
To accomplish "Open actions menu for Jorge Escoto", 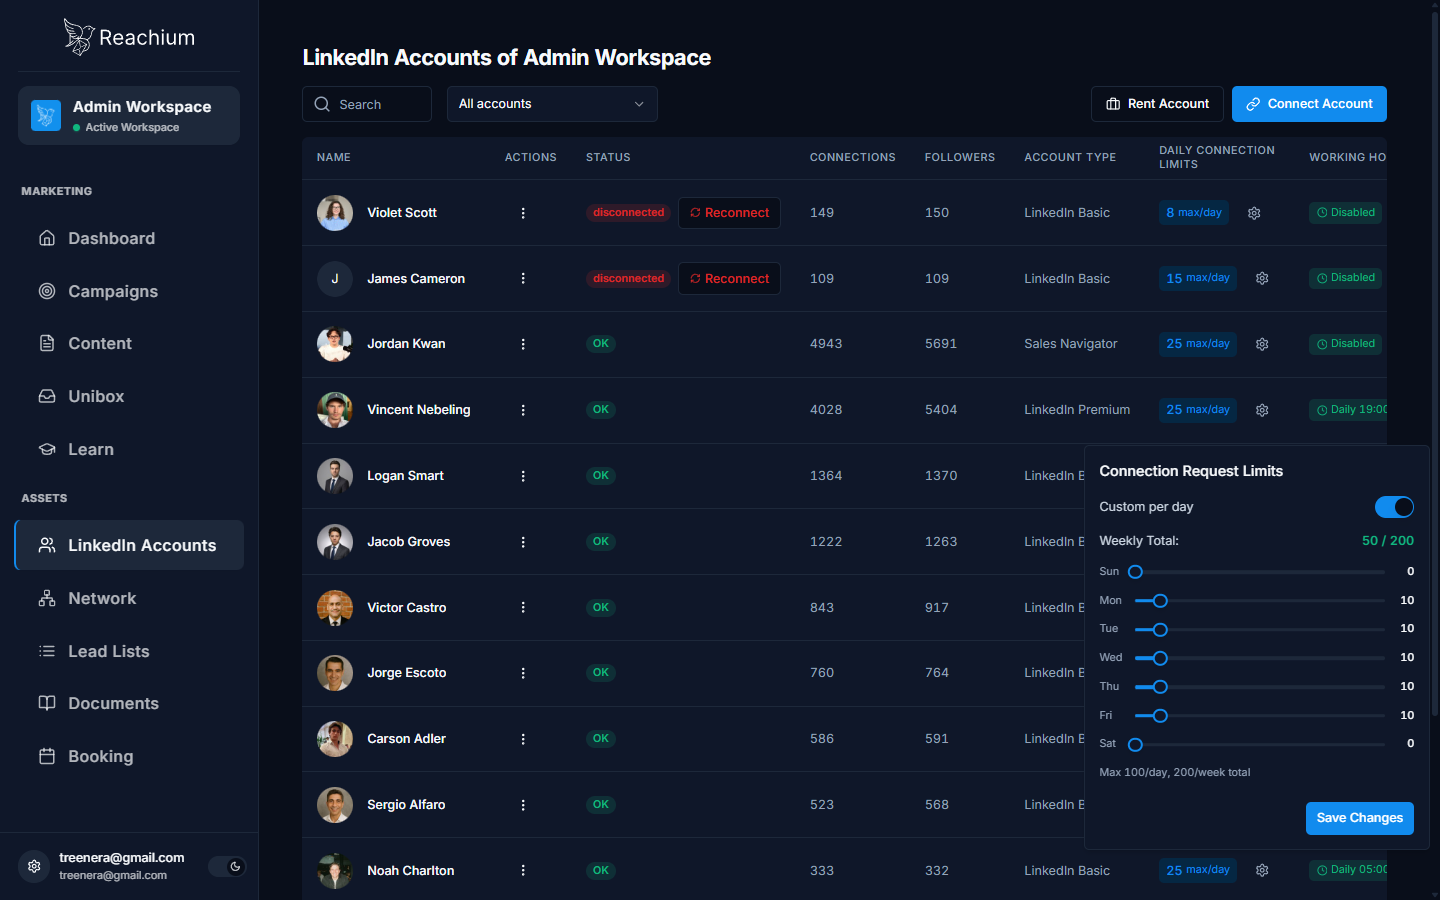I will [x=523, y=673].
